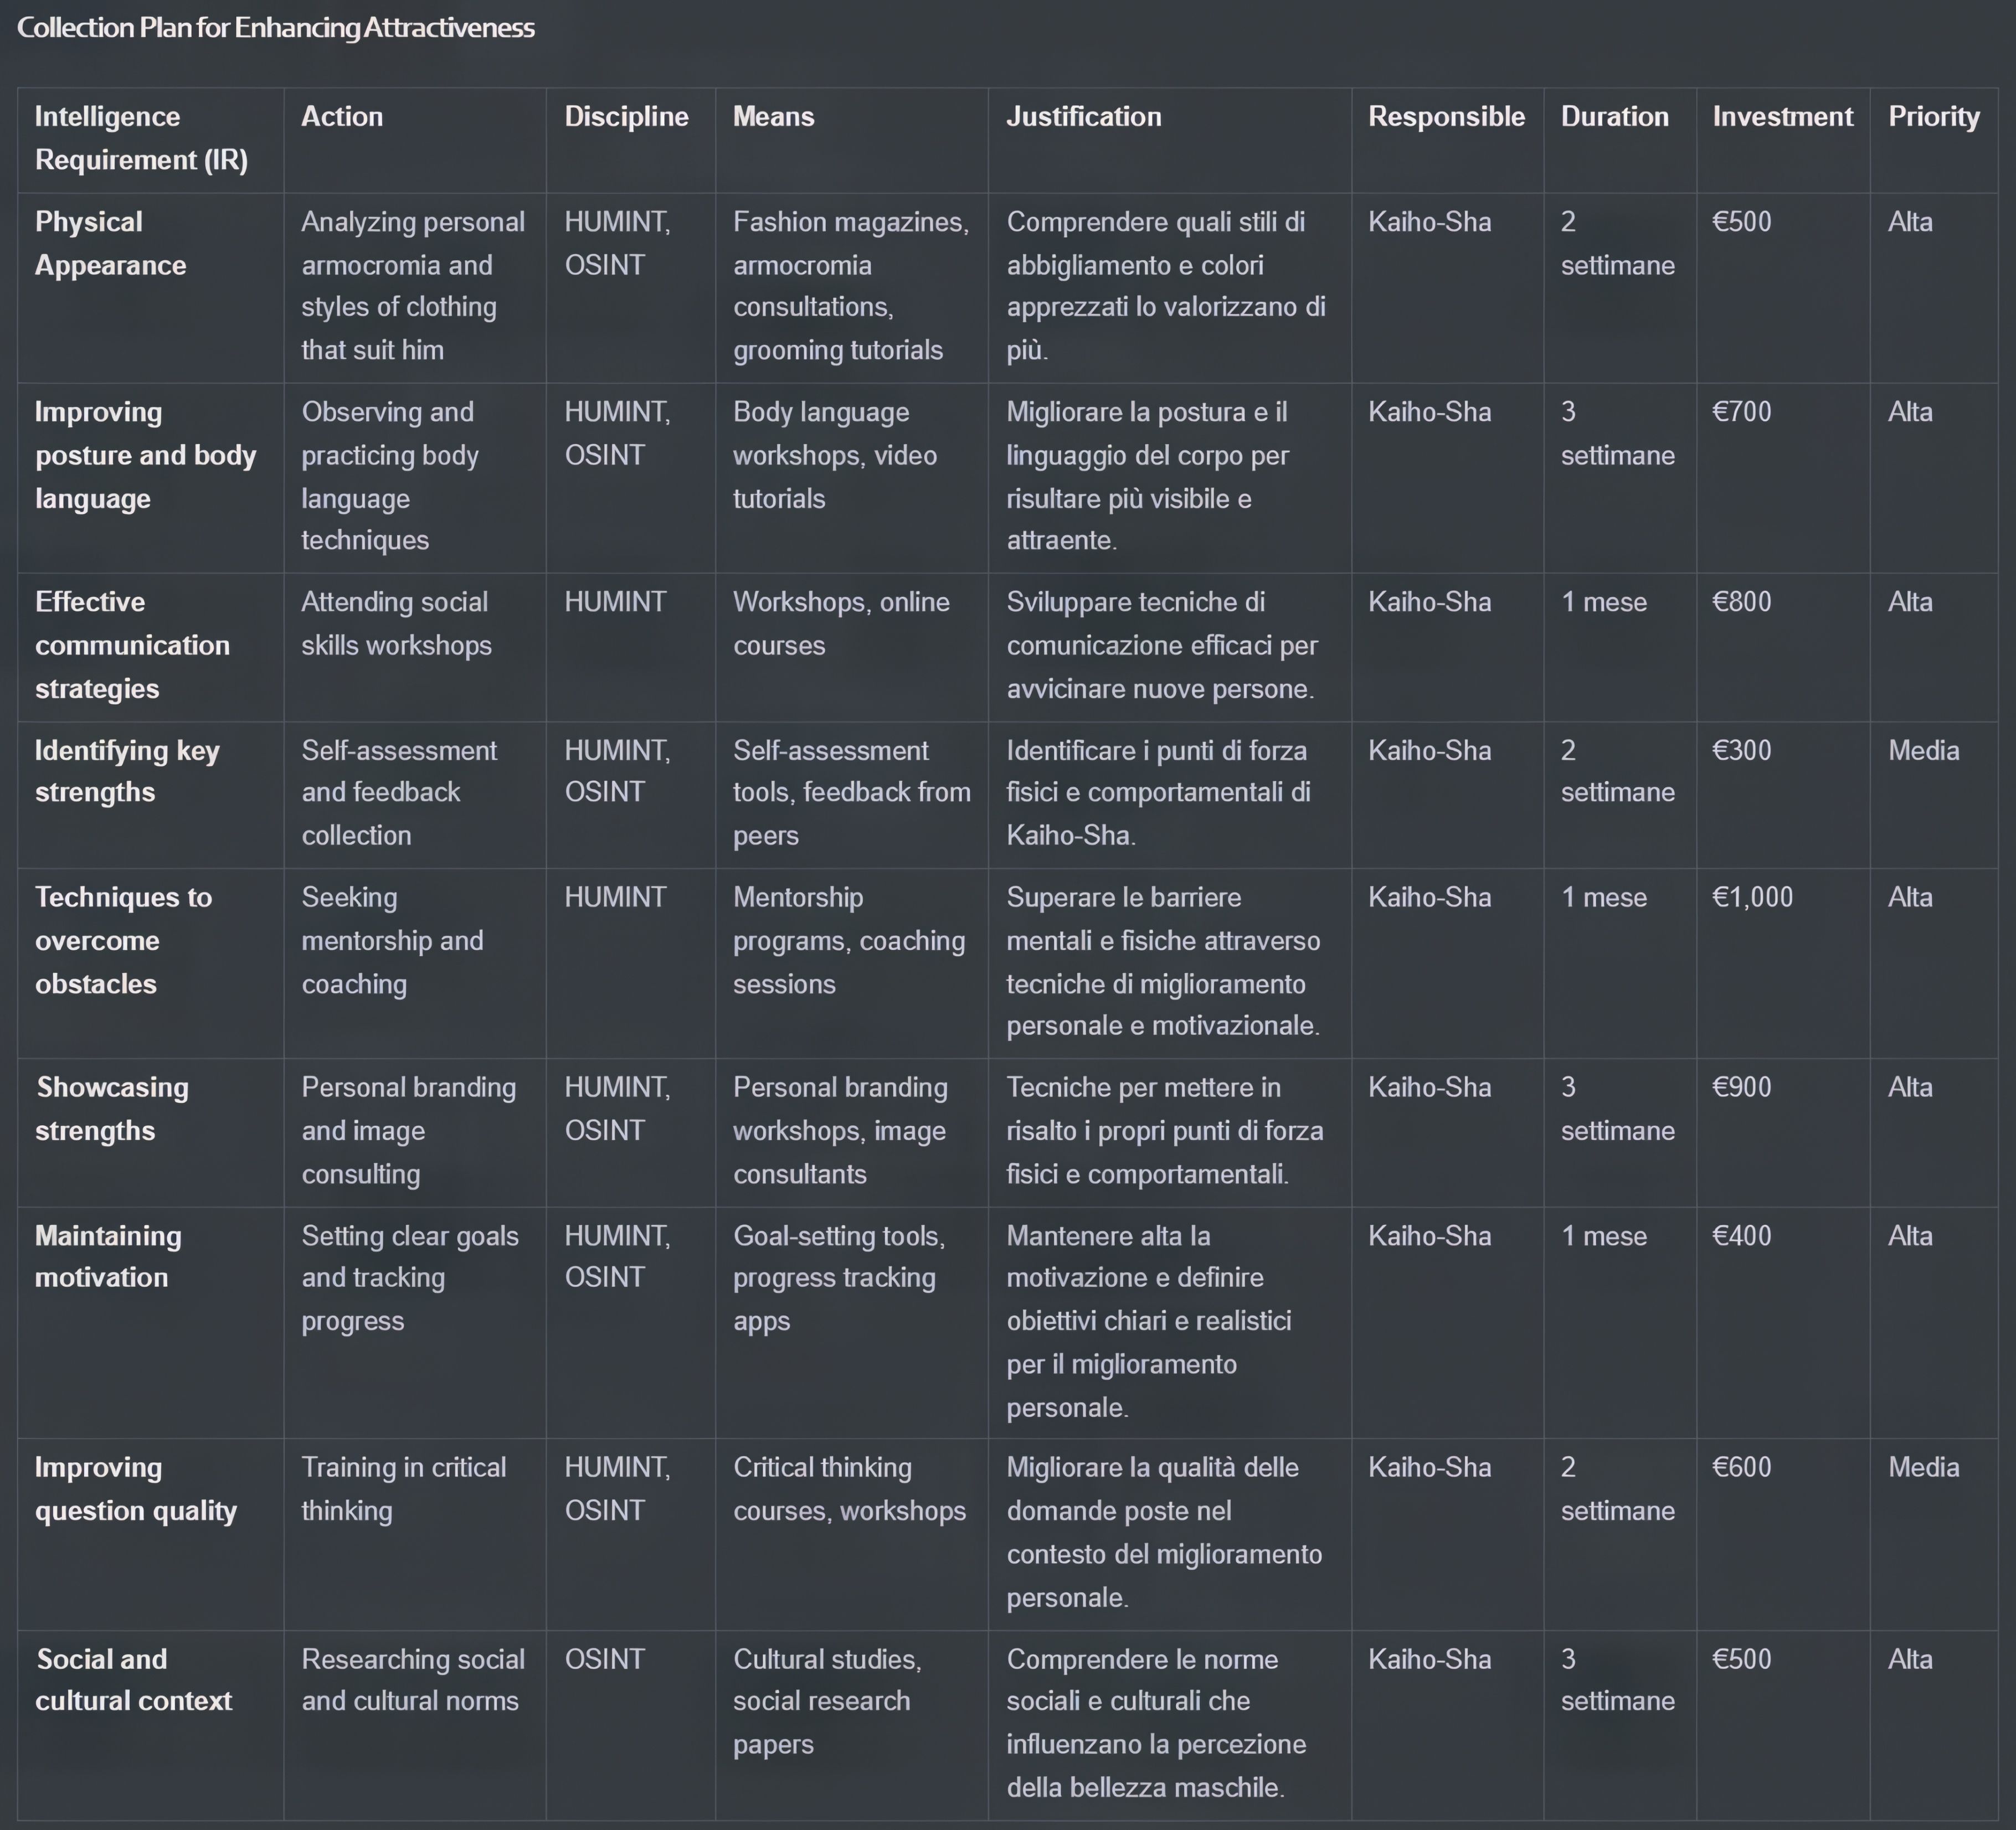This screenshot has width=2016, height=1830.
Task: Click the 'Improving question quality' cell
Action: pyautogui.click(x=136, y=1489)
